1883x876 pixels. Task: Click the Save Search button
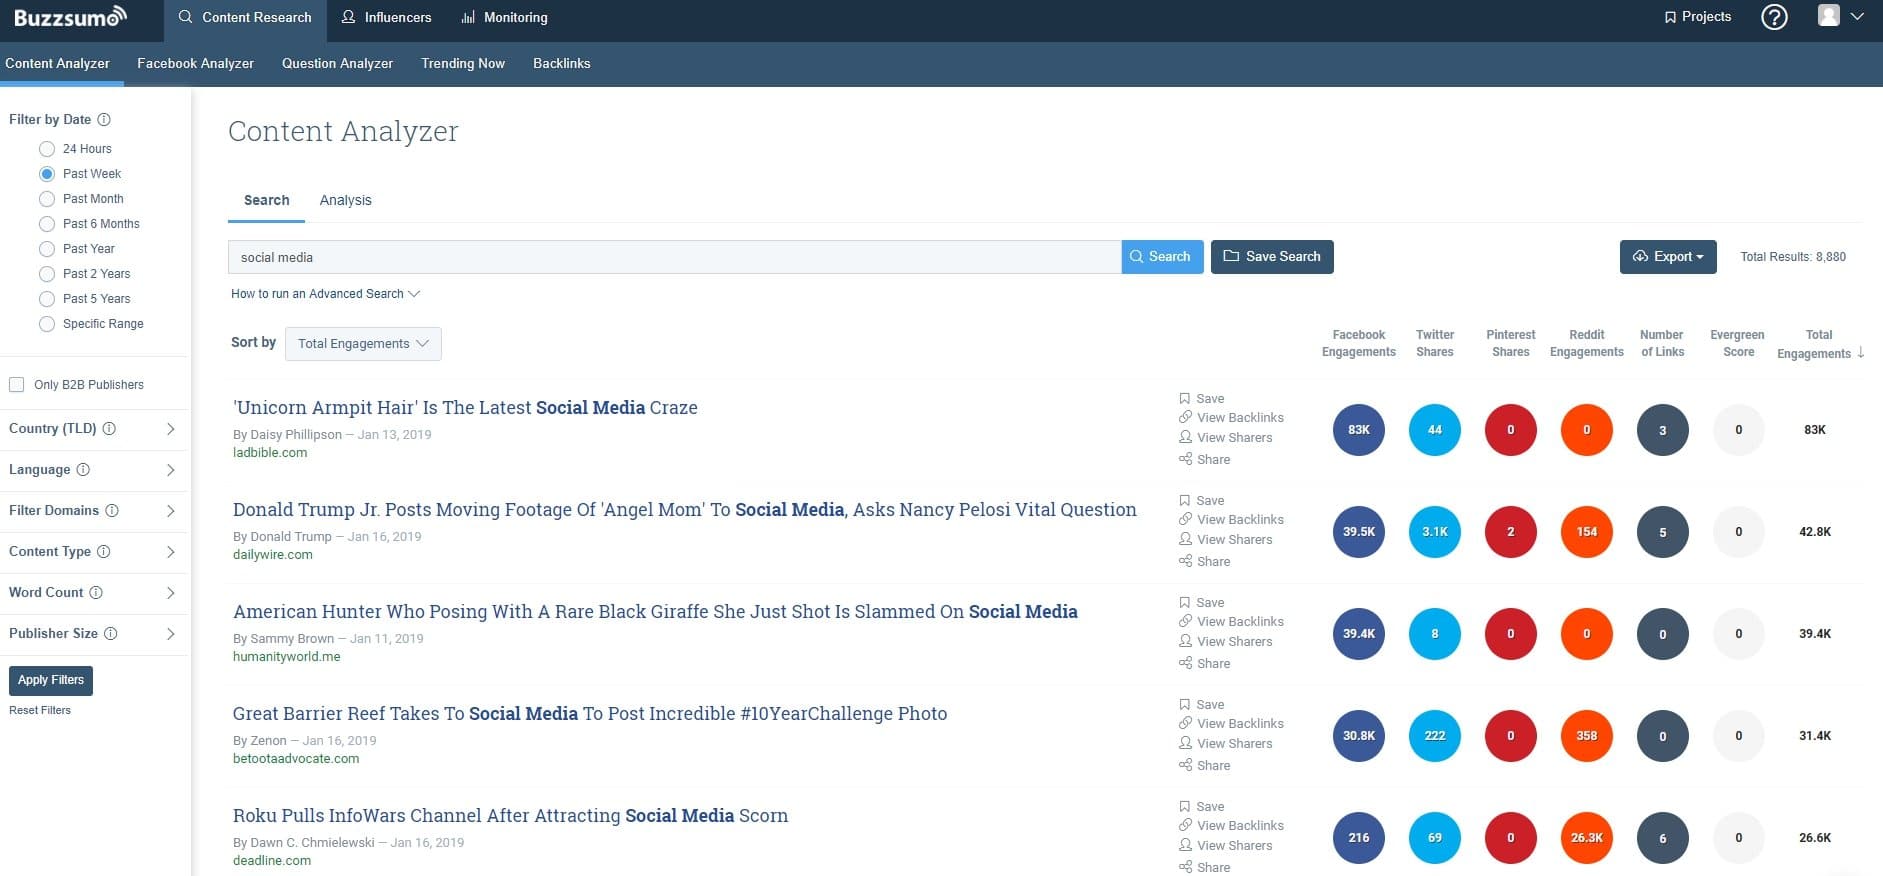click(x=1272, y=257)
